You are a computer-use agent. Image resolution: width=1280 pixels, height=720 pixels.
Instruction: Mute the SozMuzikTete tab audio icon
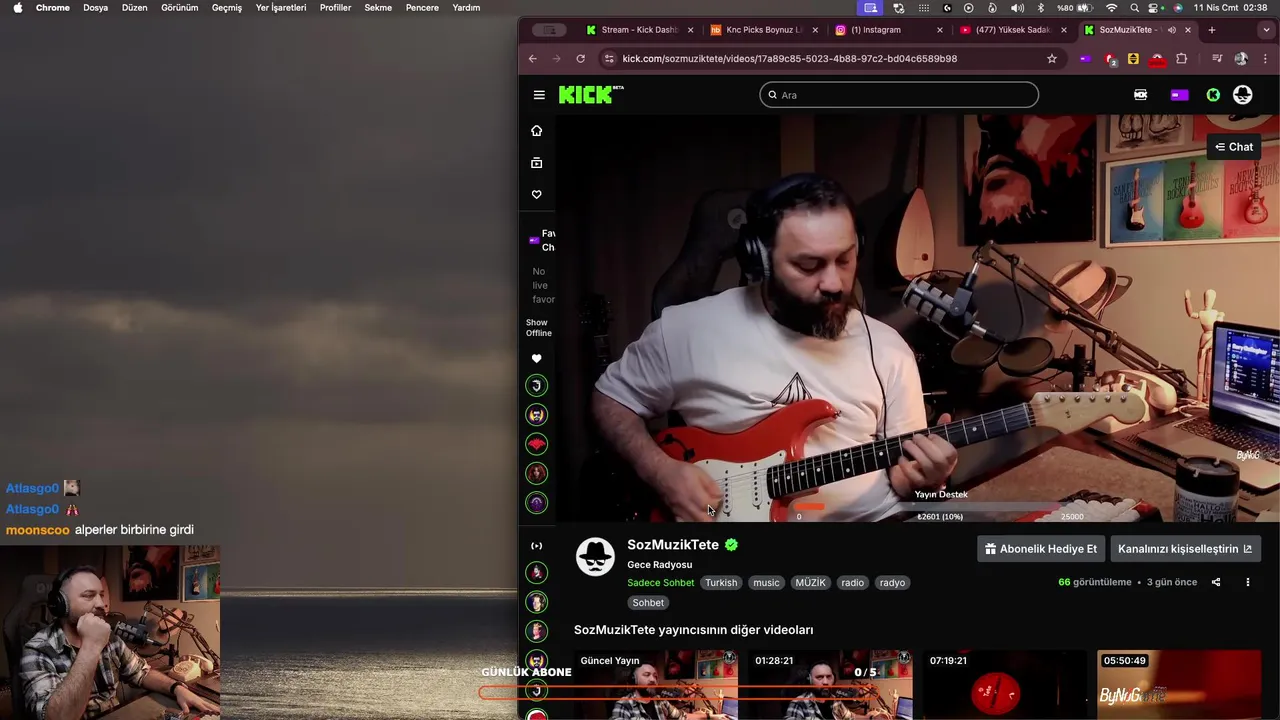pos(1171,30)
